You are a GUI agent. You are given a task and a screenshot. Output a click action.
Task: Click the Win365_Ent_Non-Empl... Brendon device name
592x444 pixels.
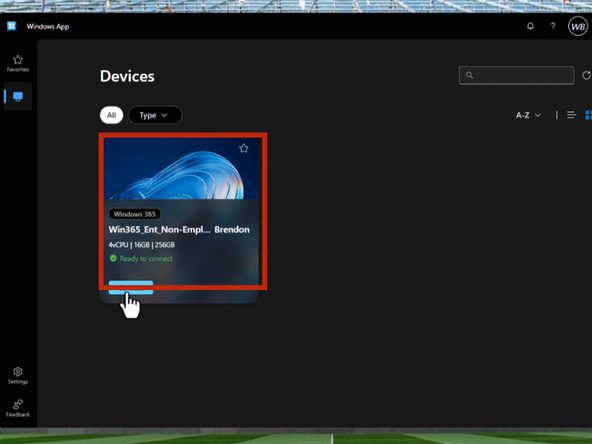coord(179,230)
